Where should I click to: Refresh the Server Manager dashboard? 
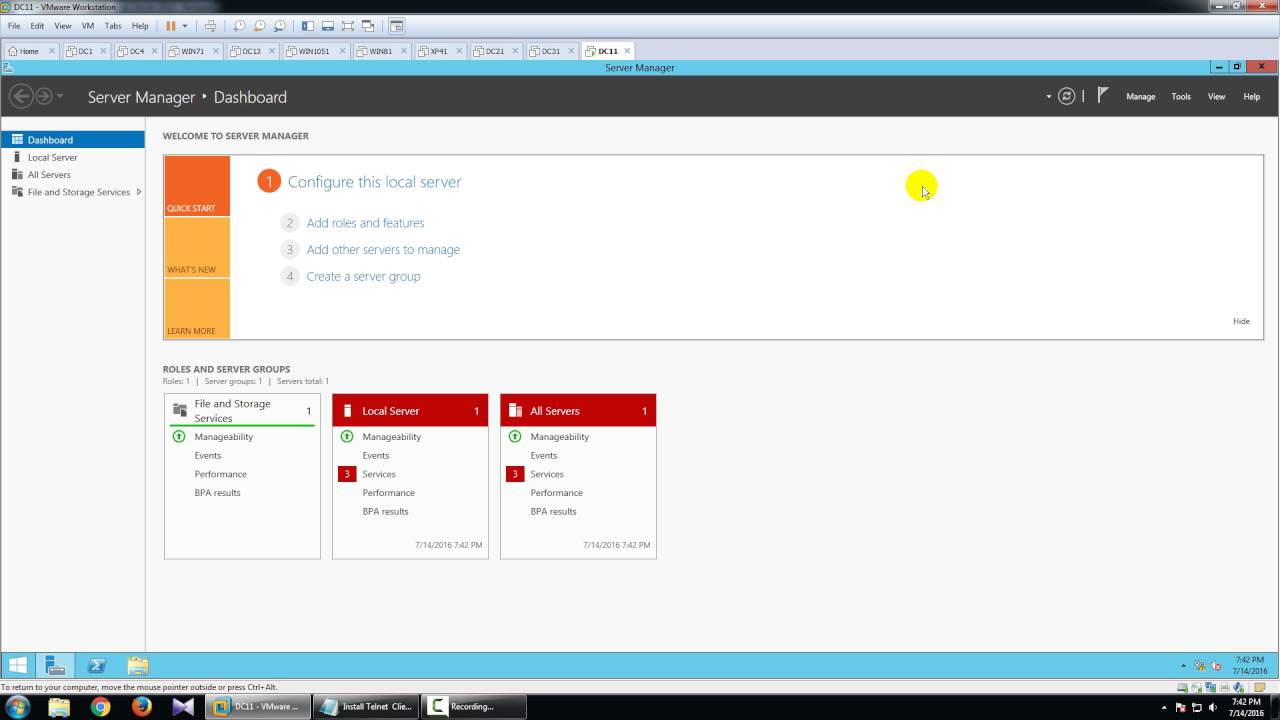point(1067,96)
